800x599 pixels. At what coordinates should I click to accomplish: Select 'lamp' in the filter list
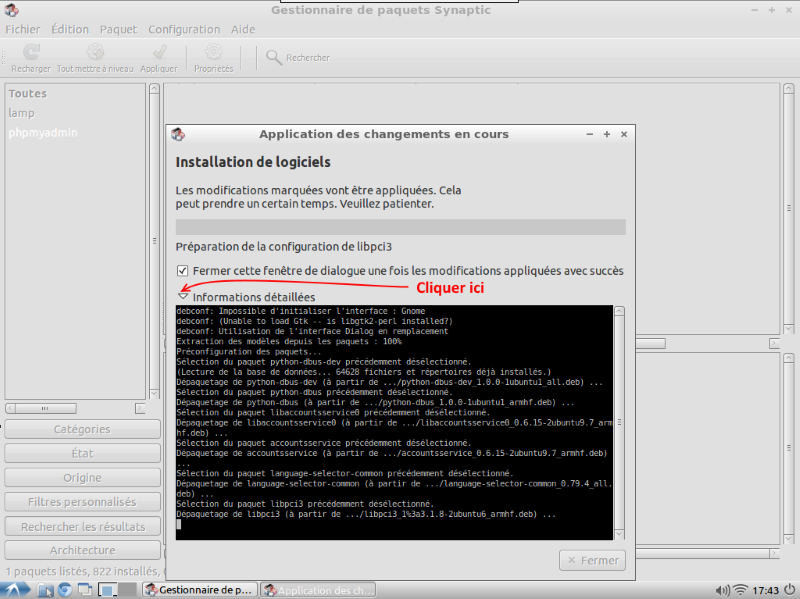[x=21, y=113]
